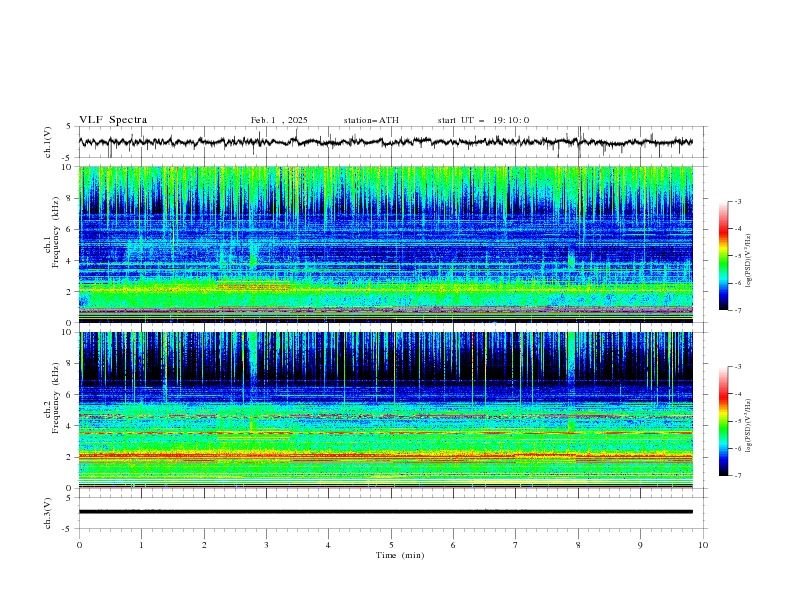
Task: Click the ch.3 voltage flat trace
Action: point(385,512)
